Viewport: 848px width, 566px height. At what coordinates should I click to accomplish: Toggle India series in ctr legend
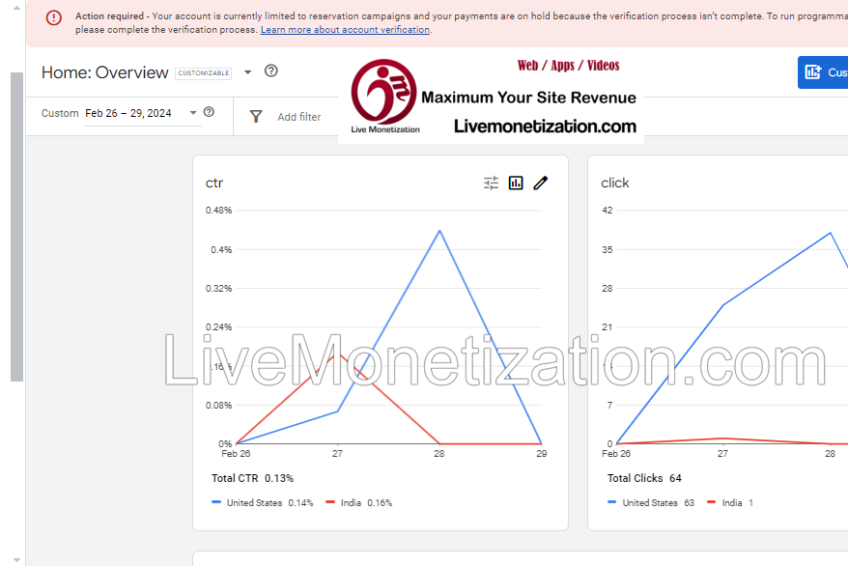(350, 503)
